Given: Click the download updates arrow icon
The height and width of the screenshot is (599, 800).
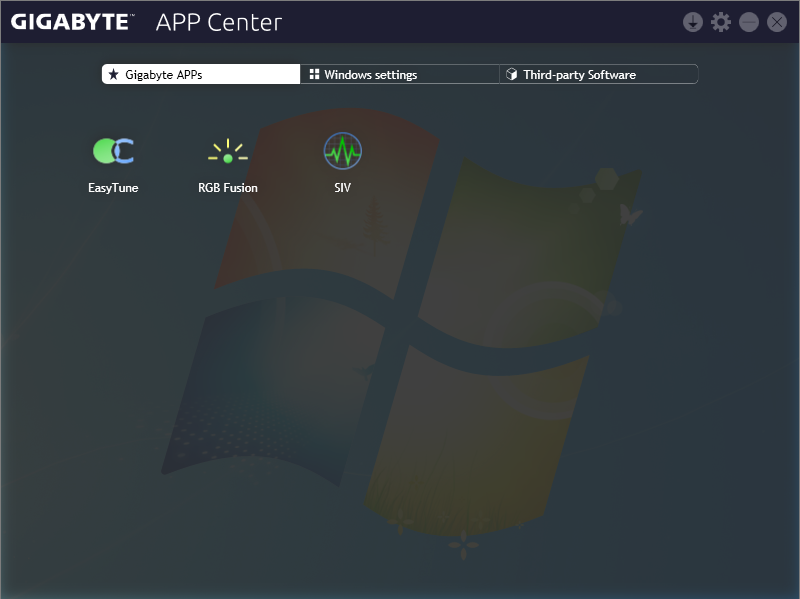Looking at the screenshot, I should click(692, 22).
